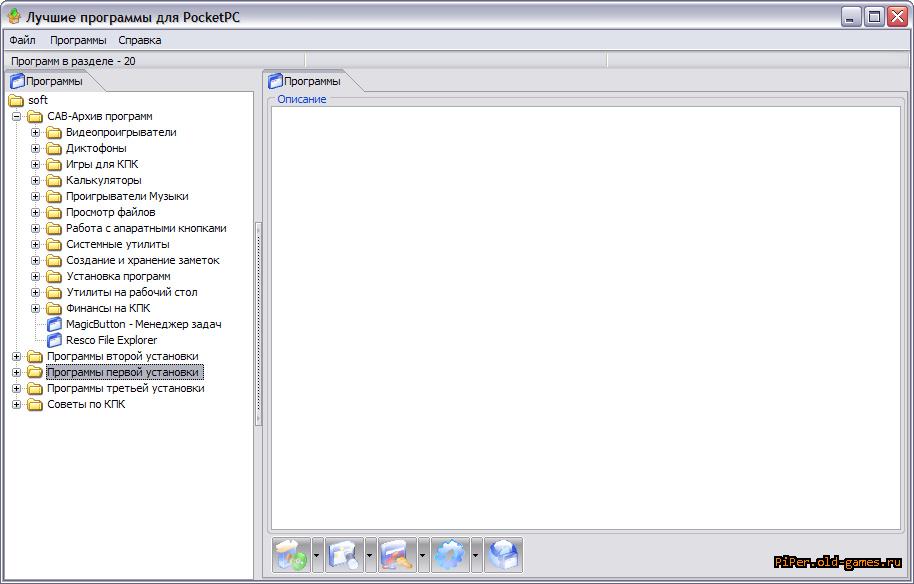Click the install package toolbar icon with green disc
This screenshot has width=914, height=584.
click(x=292, y=554)
